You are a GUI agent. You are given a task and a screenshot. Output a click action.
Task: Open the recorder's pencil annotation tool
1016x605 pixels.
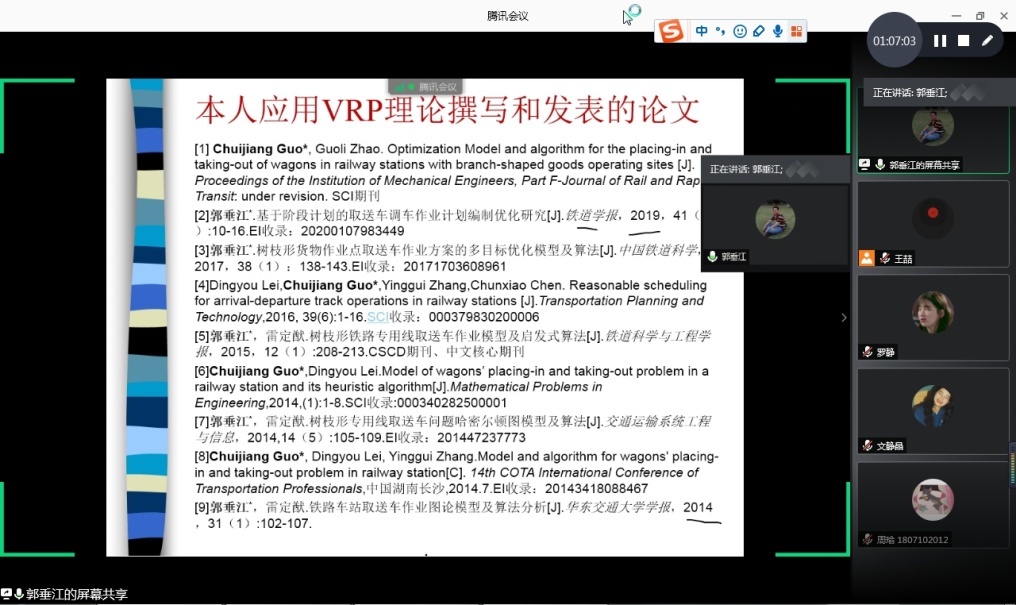987,41
